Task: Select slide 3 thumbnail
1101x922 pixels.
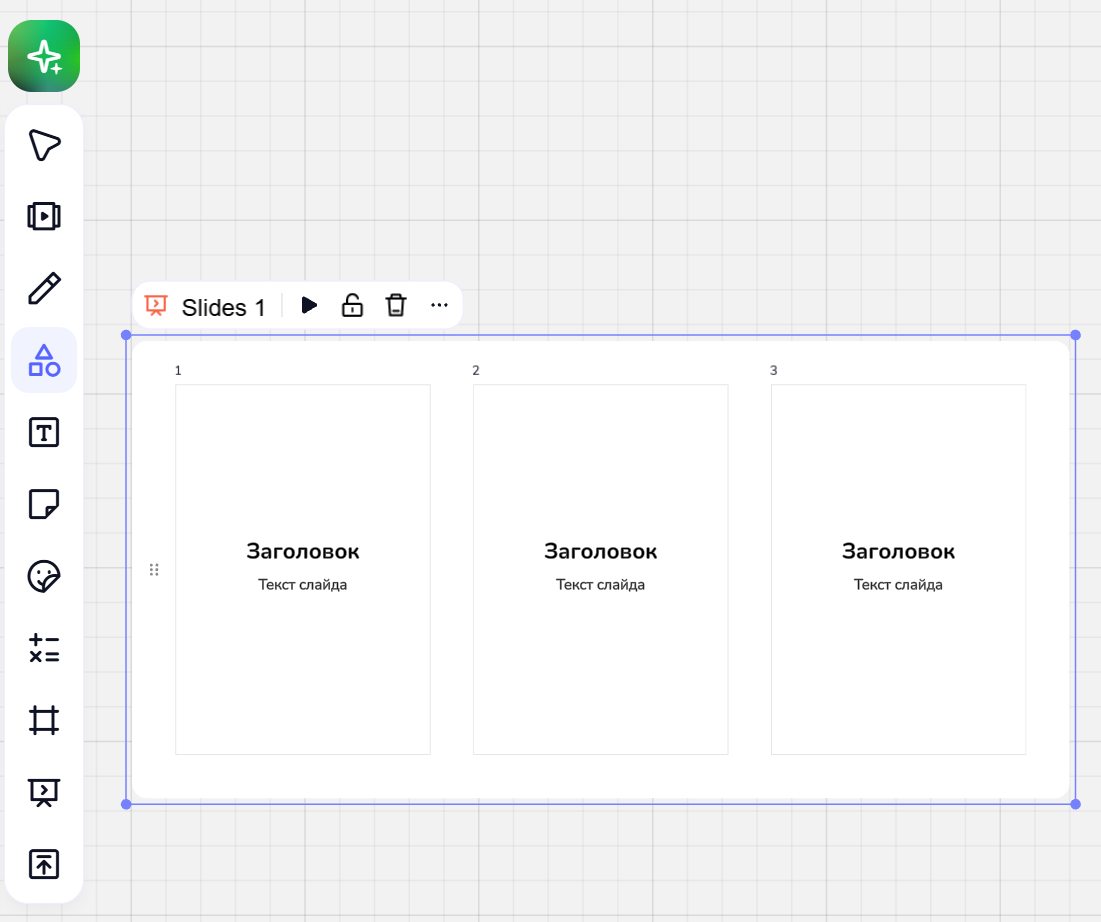Action: tap(898, 569)
